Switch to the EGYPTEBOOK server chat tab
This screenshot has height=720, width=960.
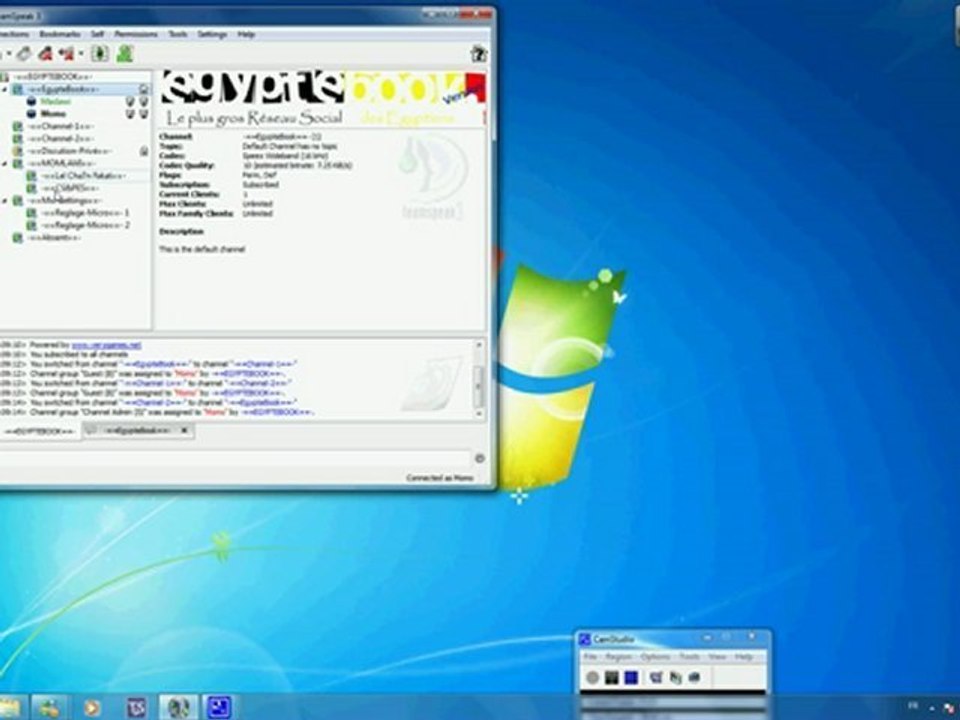click(40, 432)
